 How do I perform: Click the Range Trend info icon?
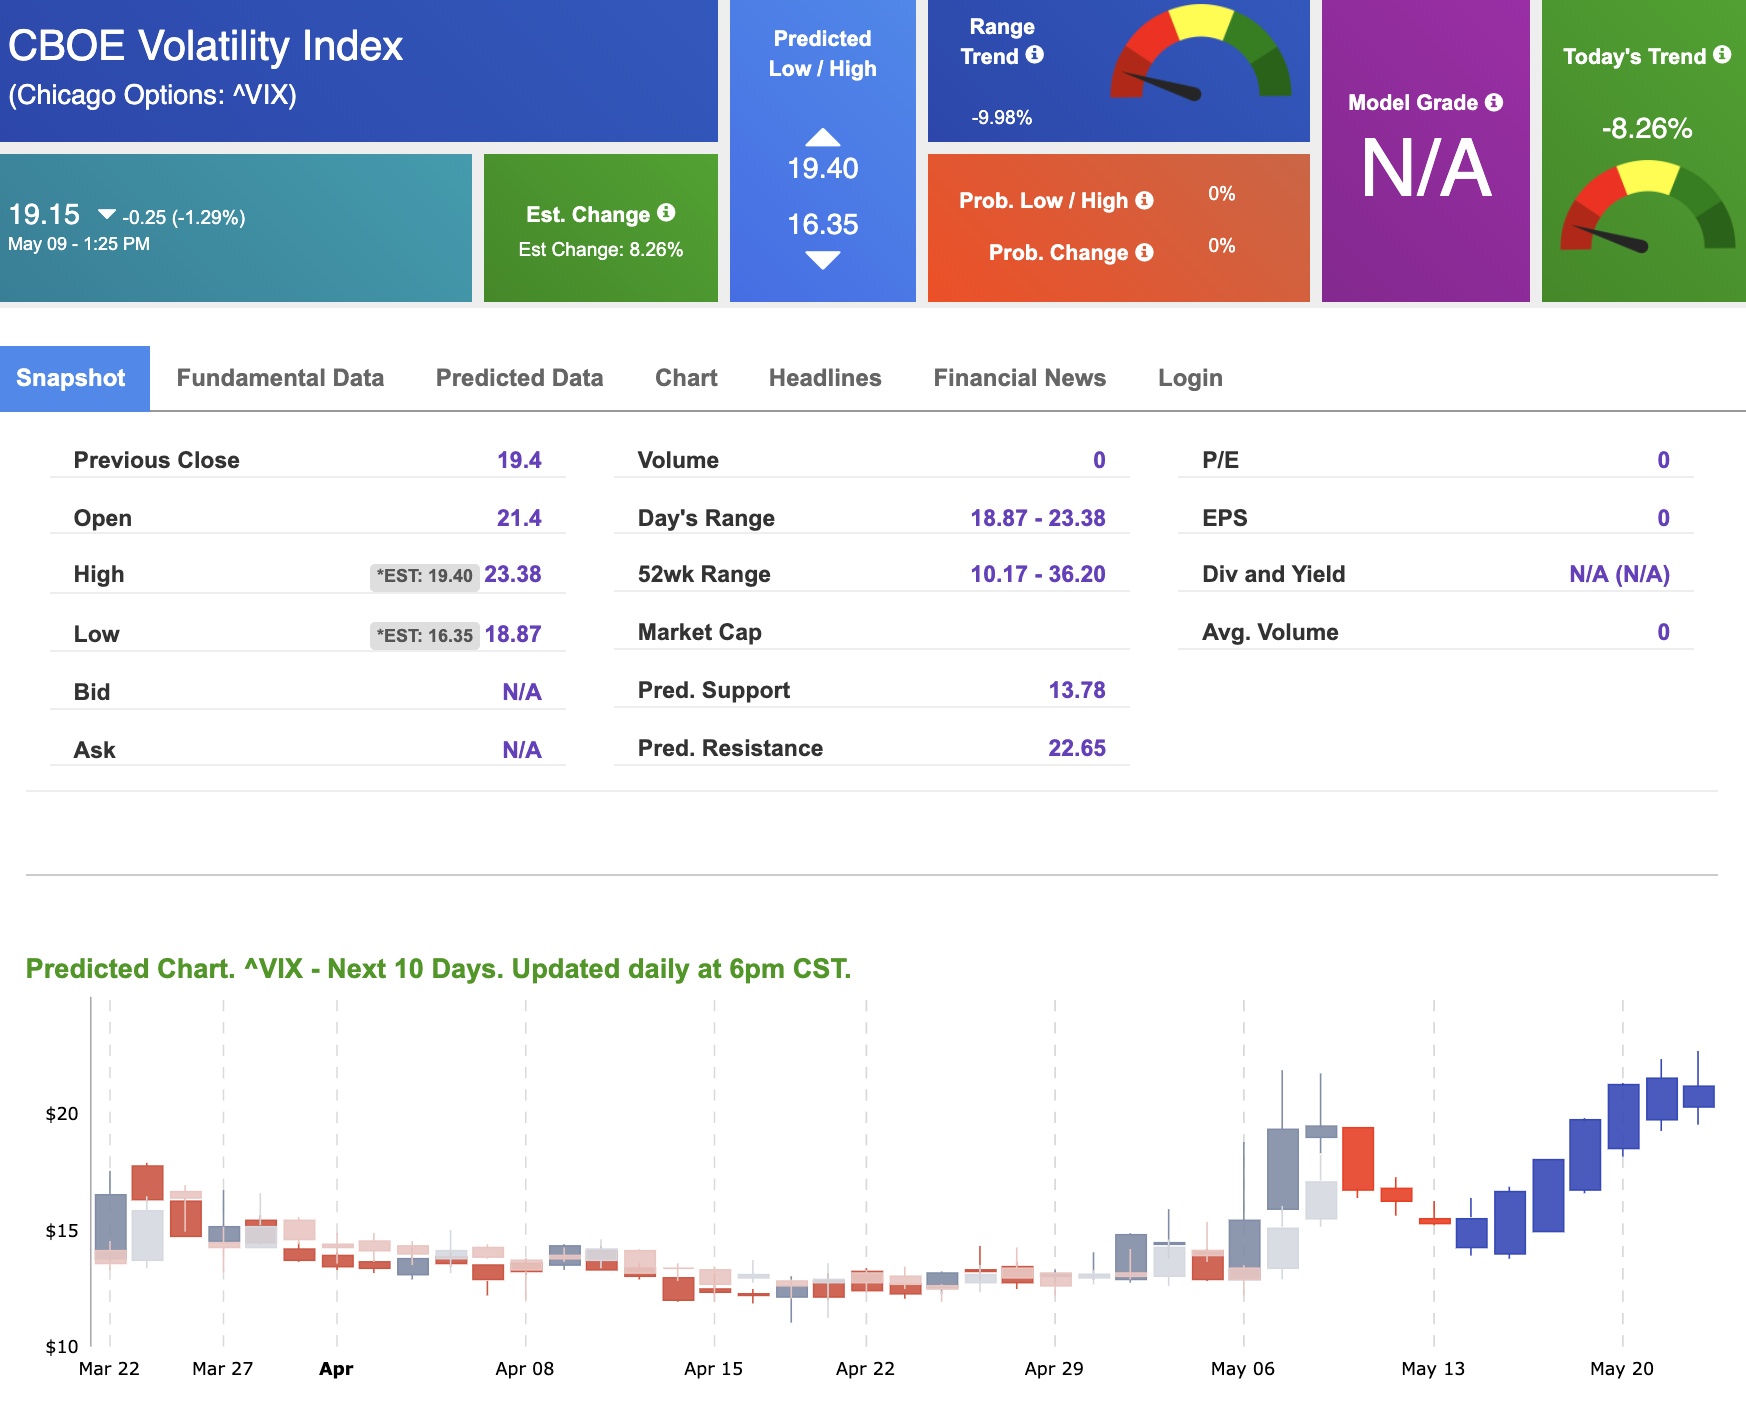point(1035,55)
